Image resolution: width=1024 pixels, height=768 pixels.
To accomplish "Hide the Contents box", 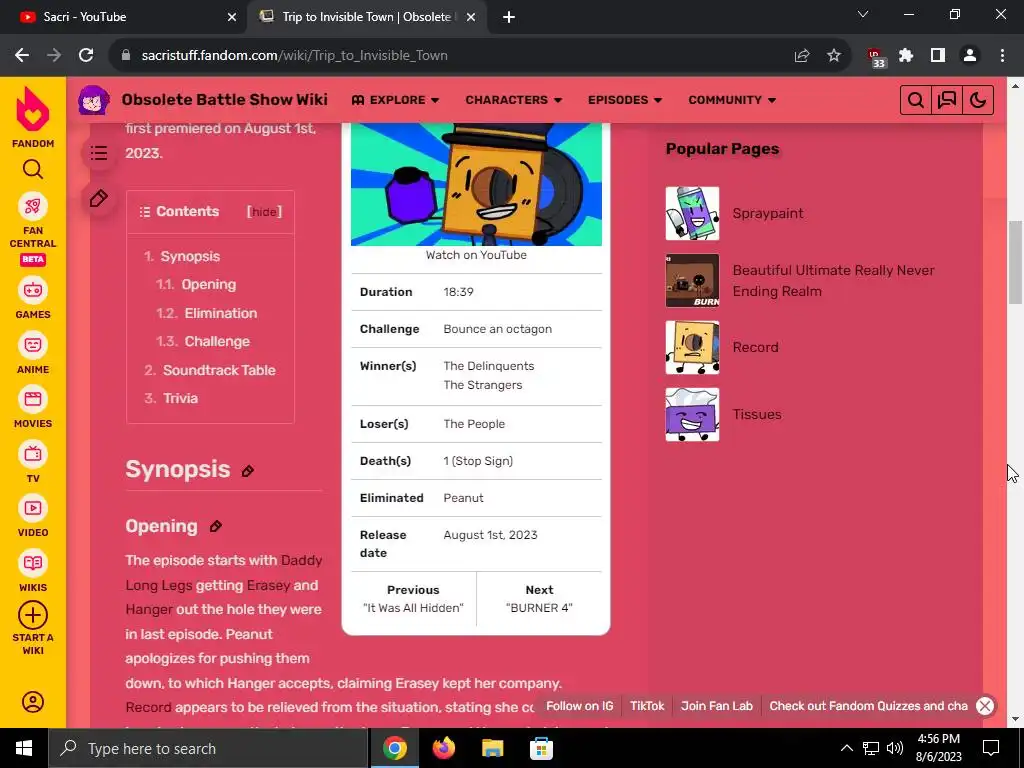I will (x=264, y=212).
